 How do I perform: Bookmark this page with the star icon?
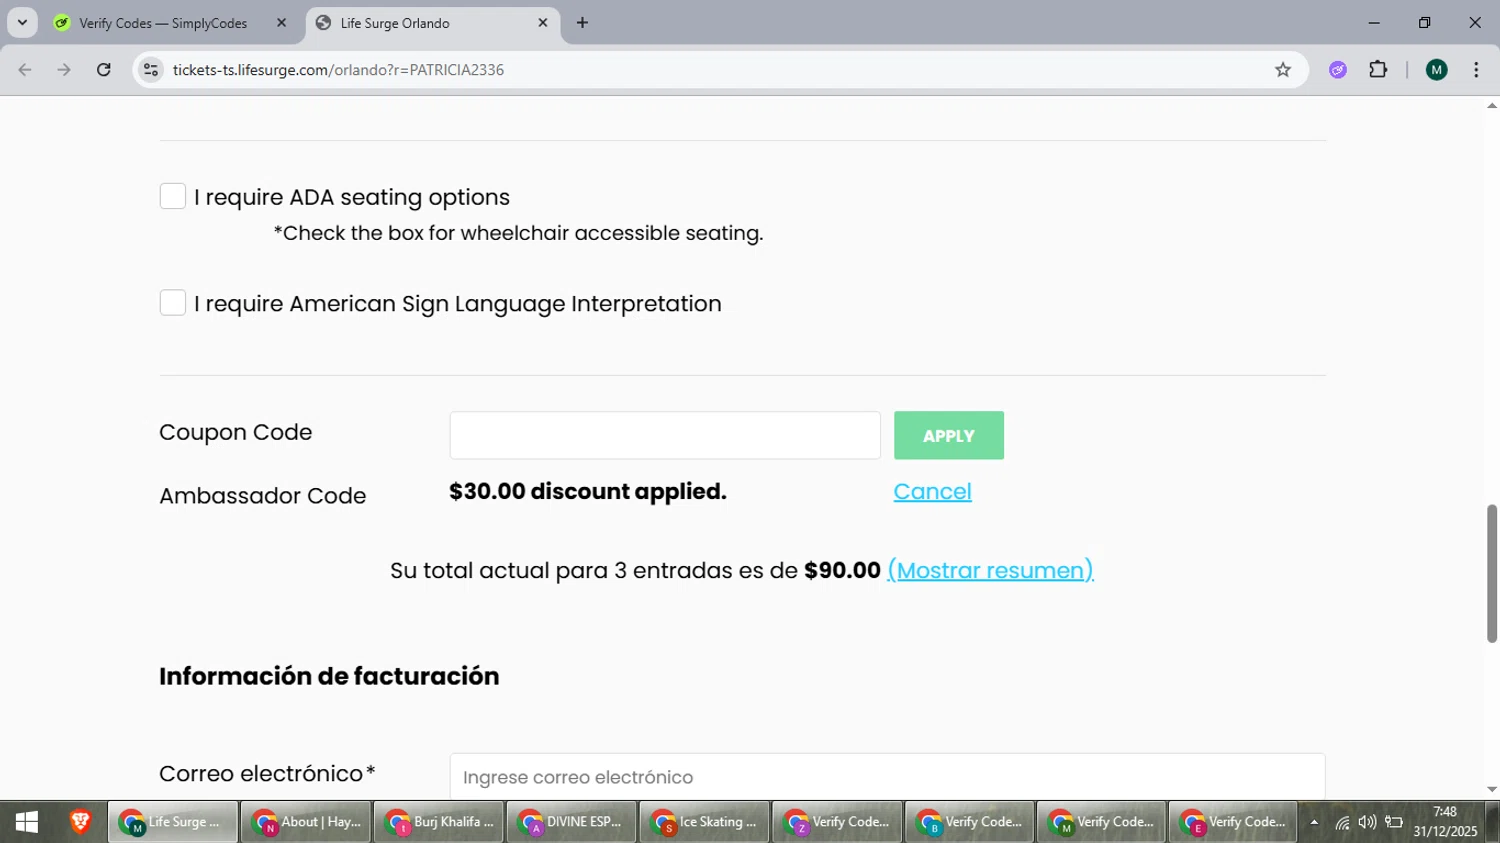coord(1283,70)
